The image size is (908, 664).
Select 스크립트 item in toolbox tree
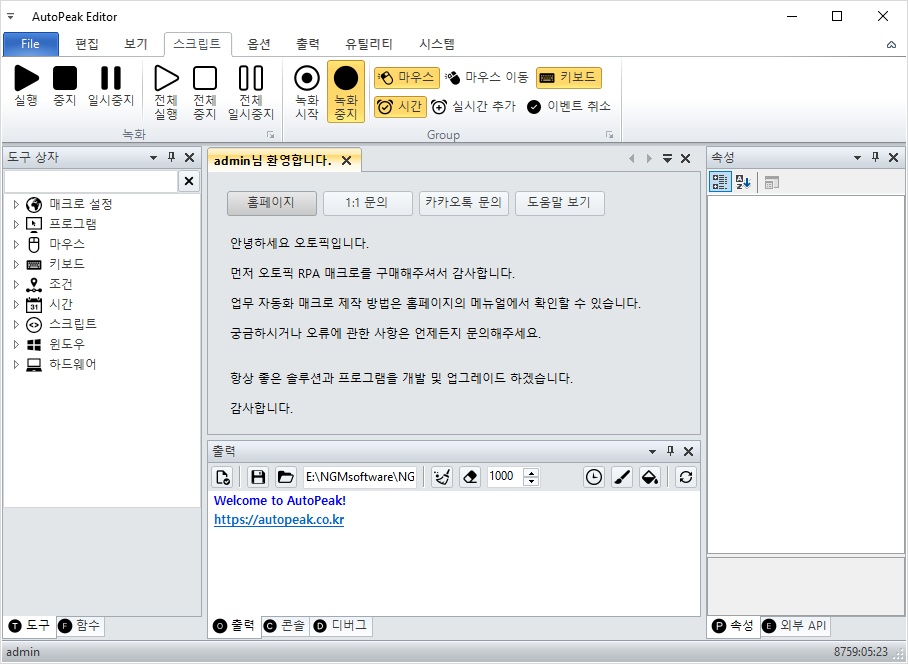click(73, 324)
